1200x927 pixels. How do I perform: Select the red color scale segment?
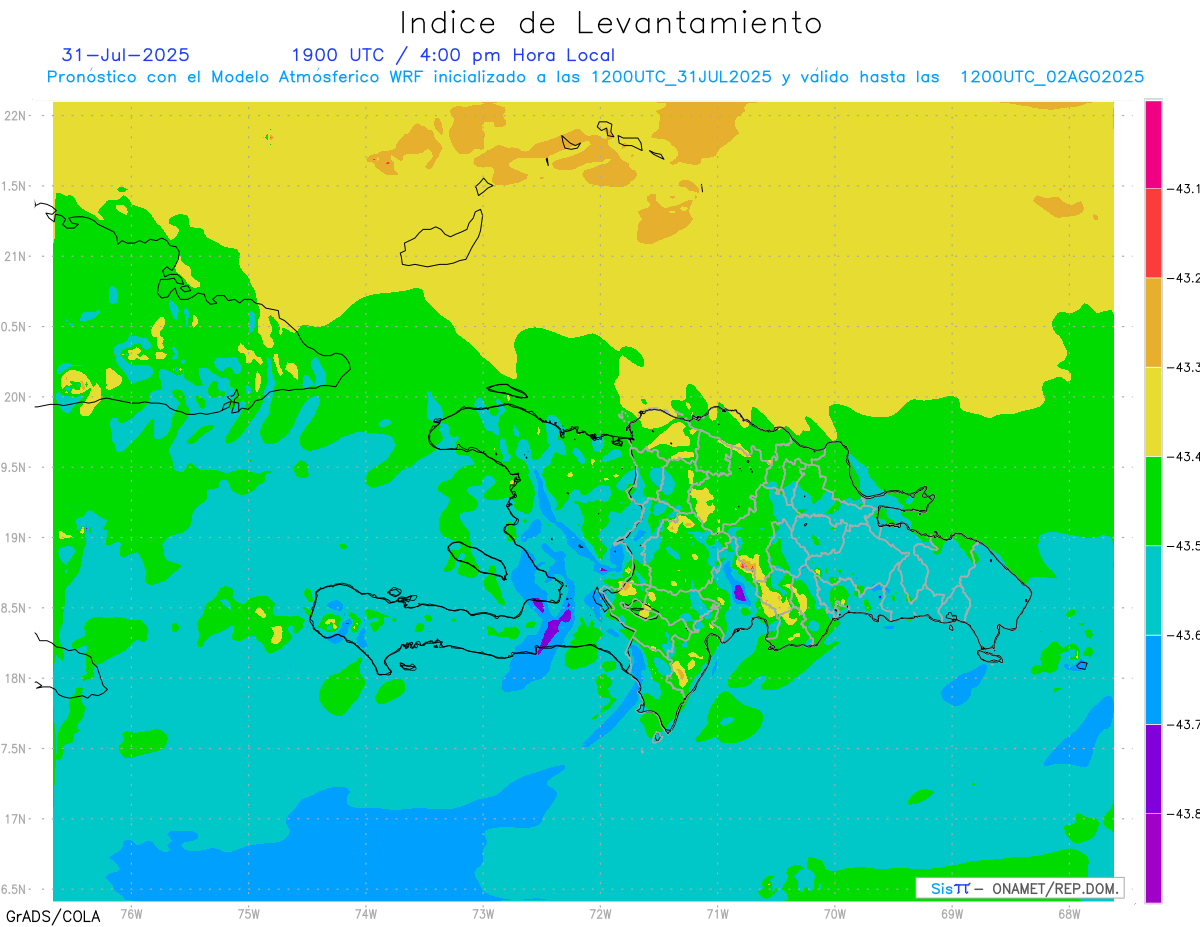click(x=1153, y=233)
